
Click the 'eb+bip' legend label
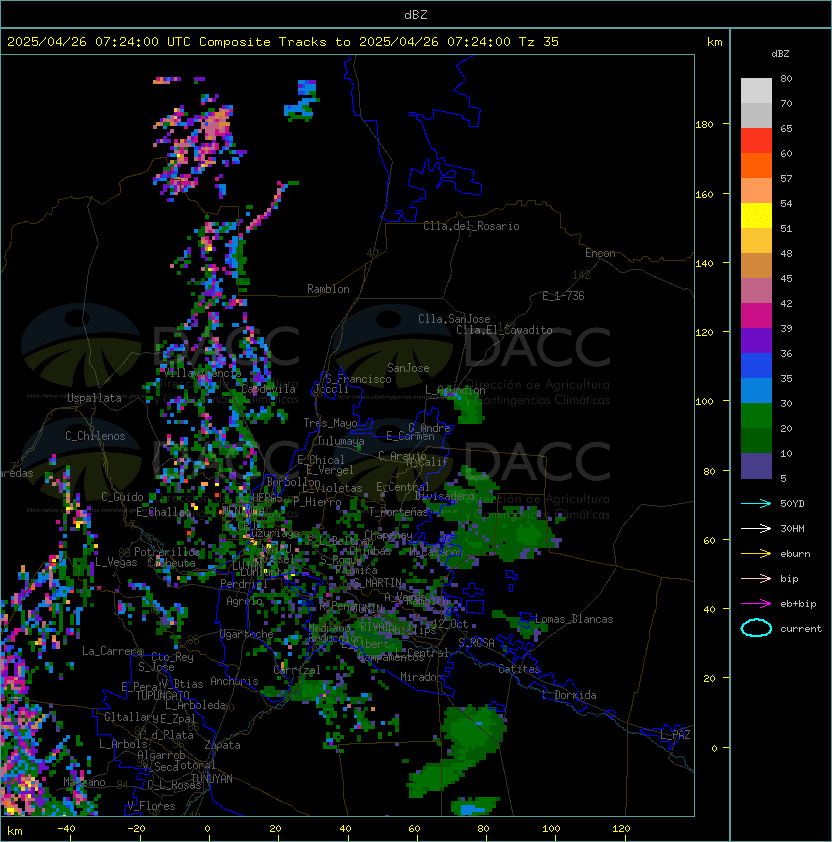798,604
